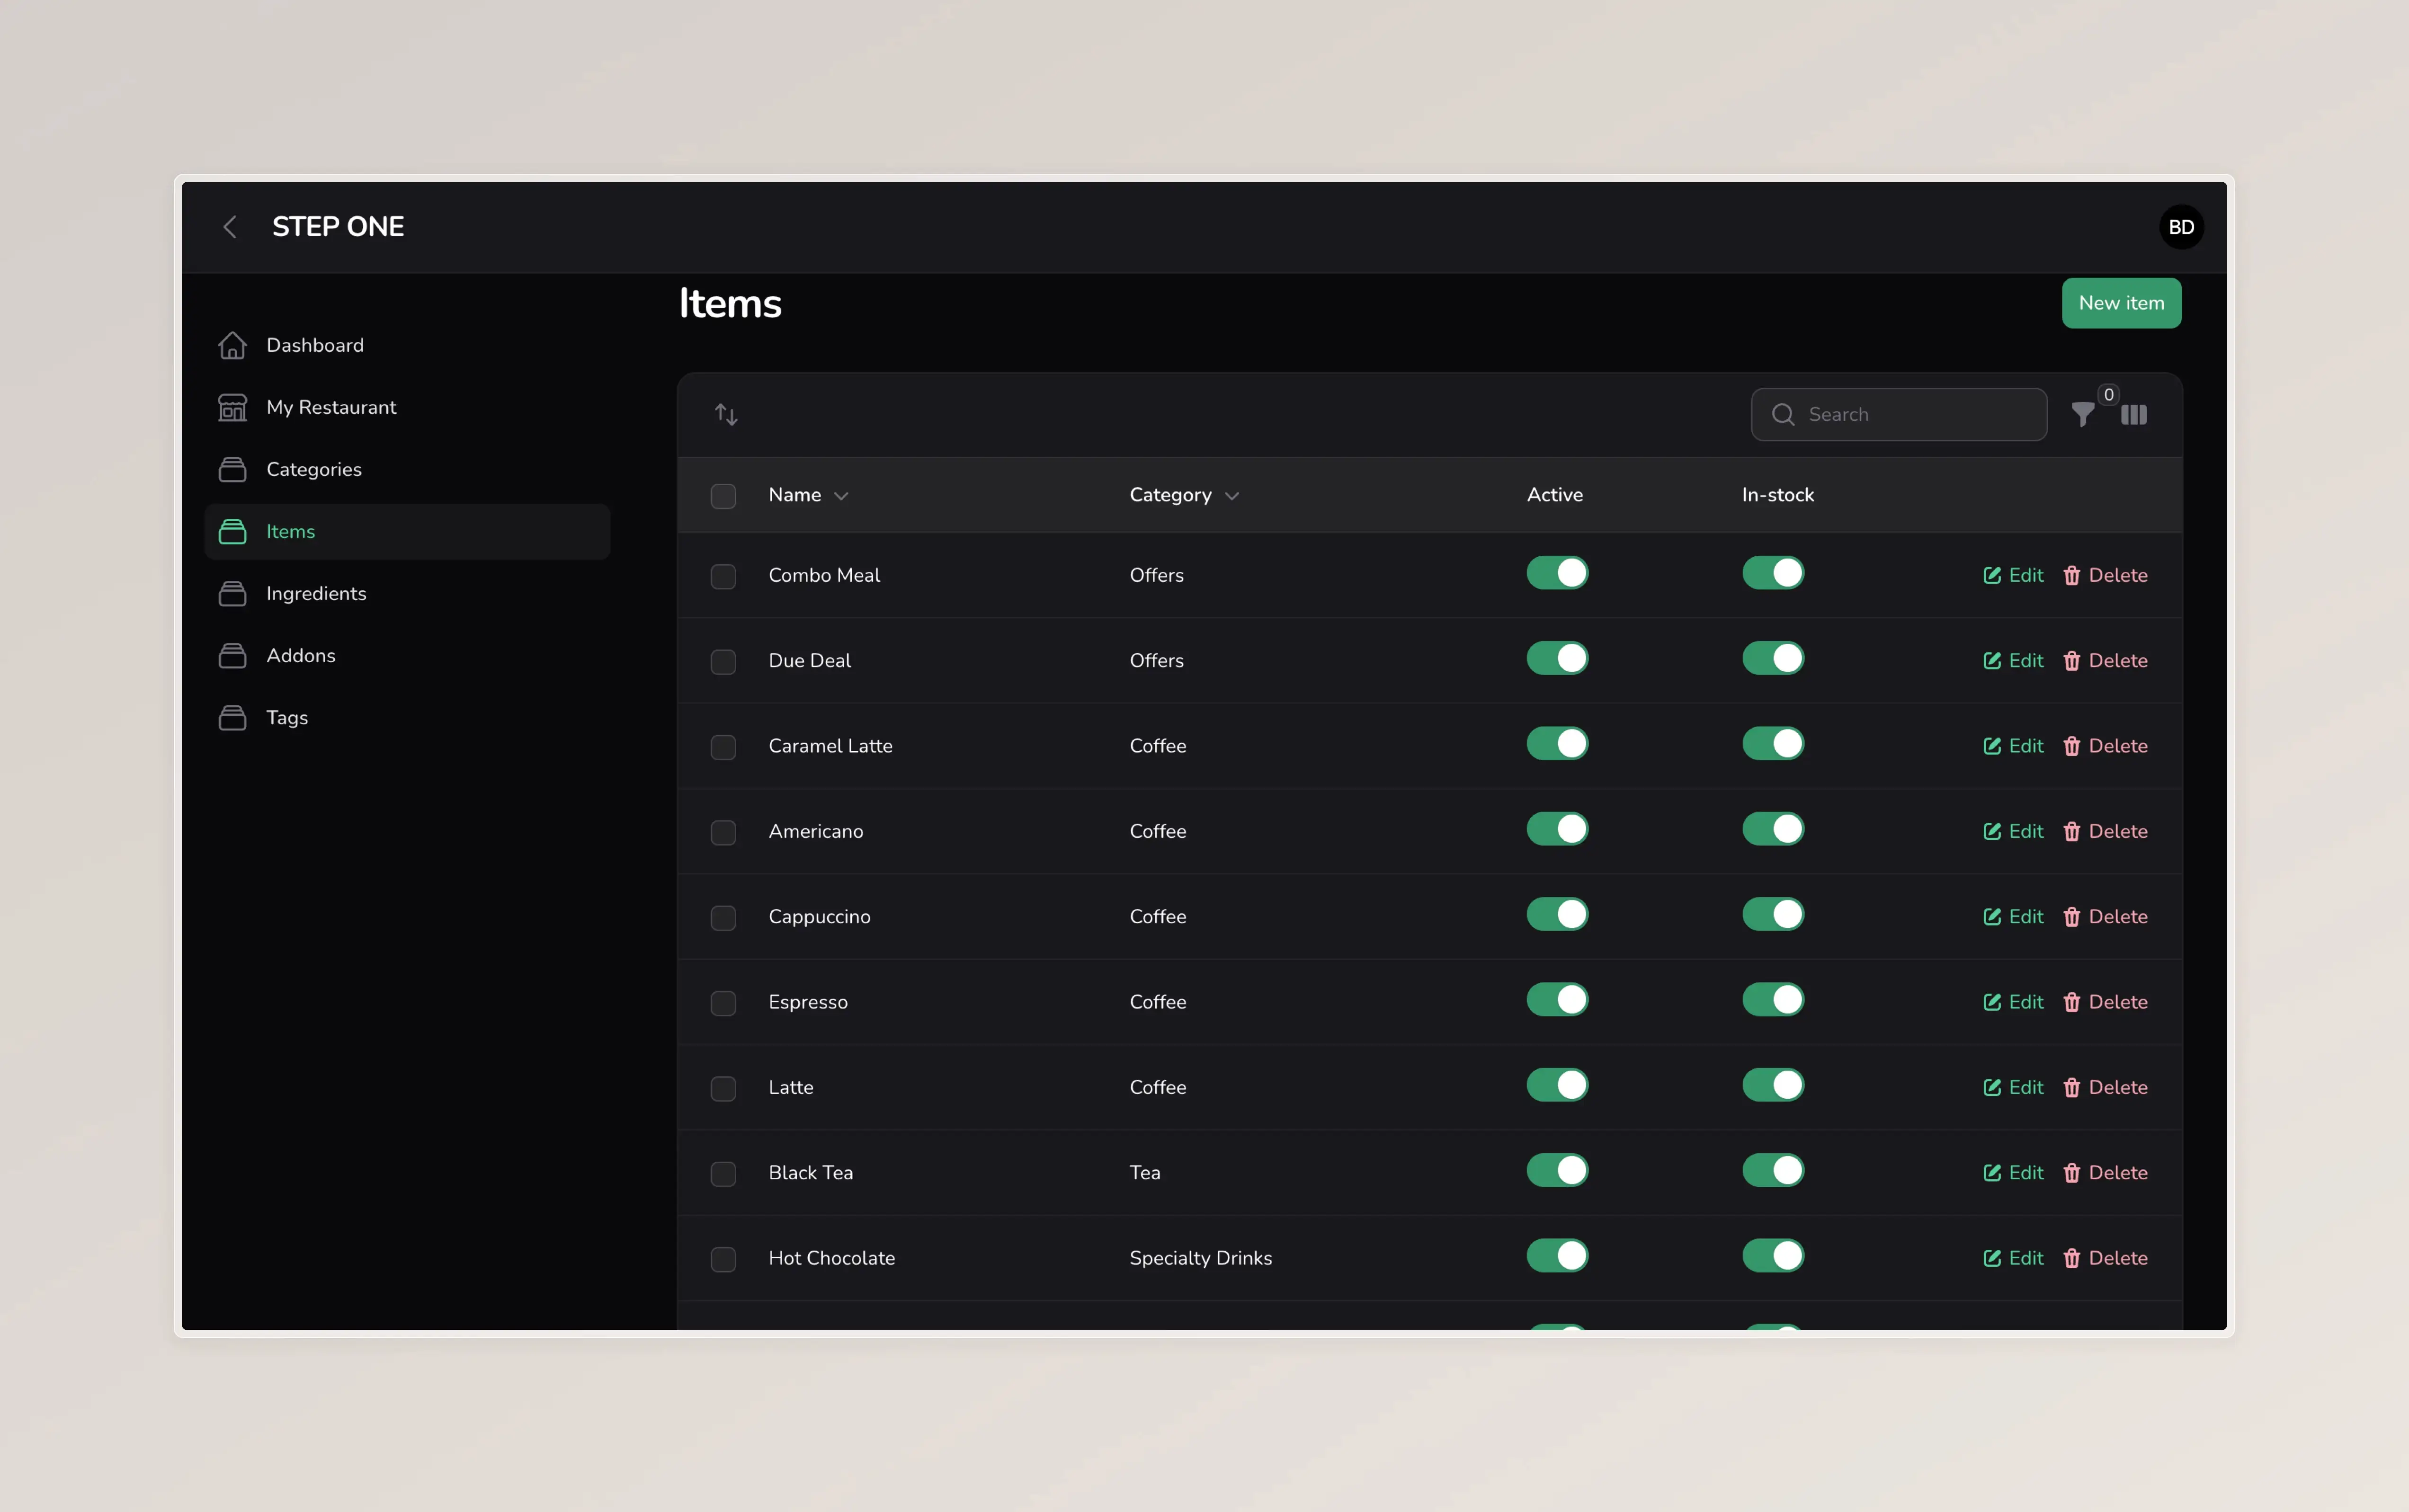Viewport: 2409px width, 1512px height.
Task: Select the Caramel Latte row checkbox
Action: click(723, 747)
